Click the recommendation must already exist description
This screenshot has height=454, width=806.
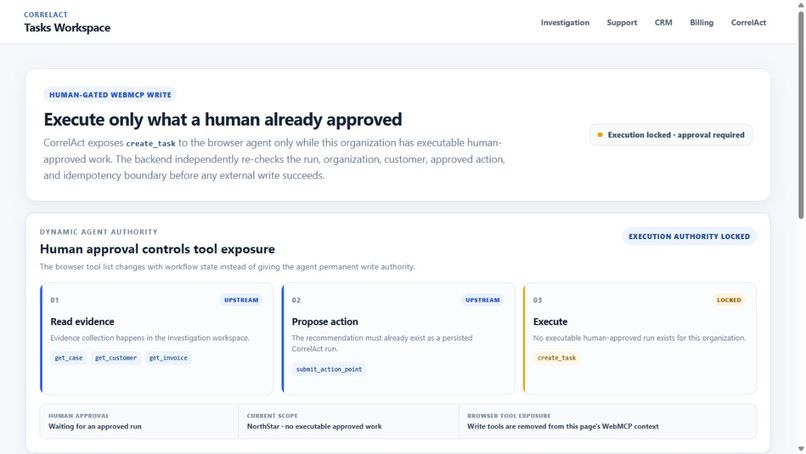[x=382, y=343]
